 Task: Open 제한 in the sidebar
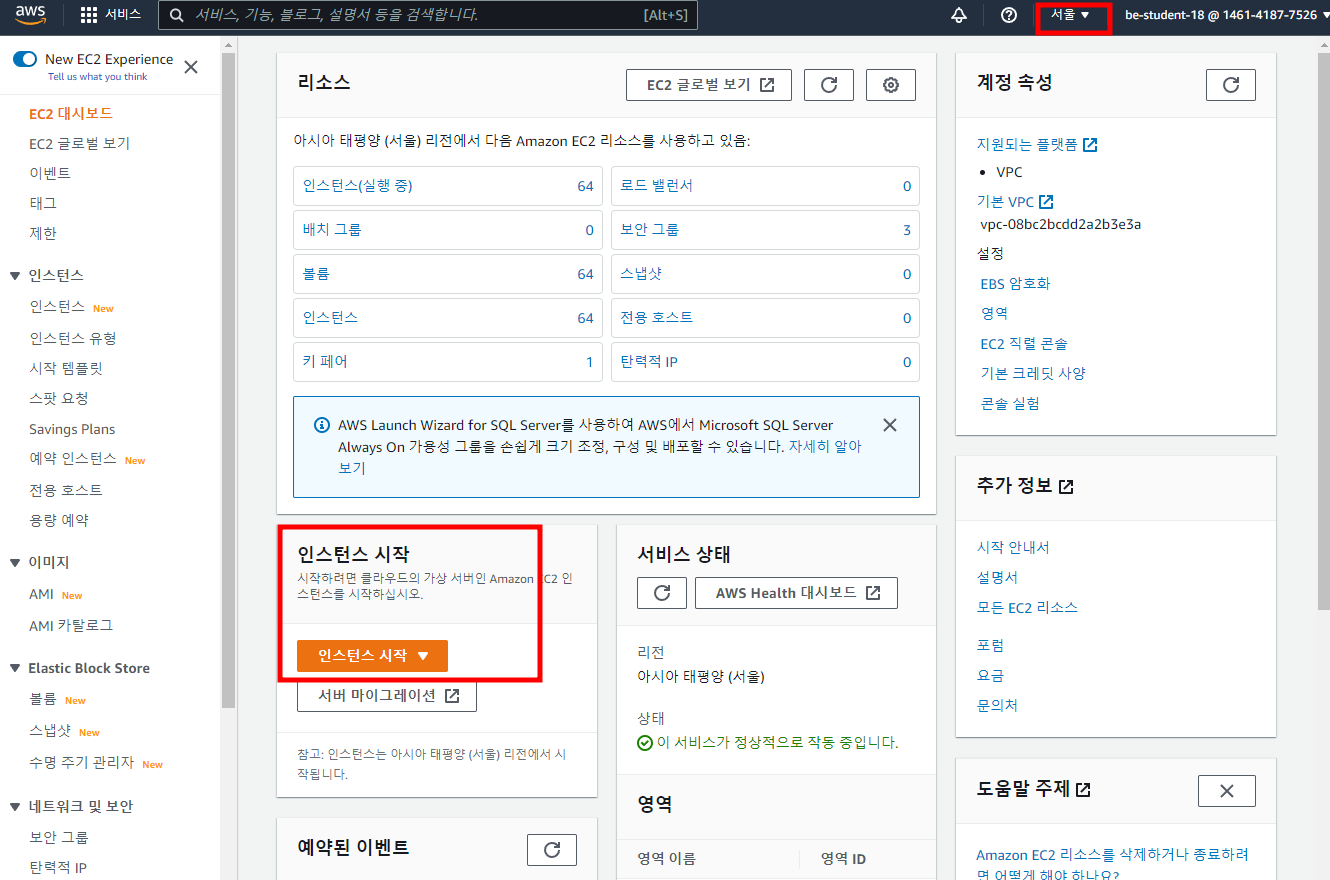43,233
